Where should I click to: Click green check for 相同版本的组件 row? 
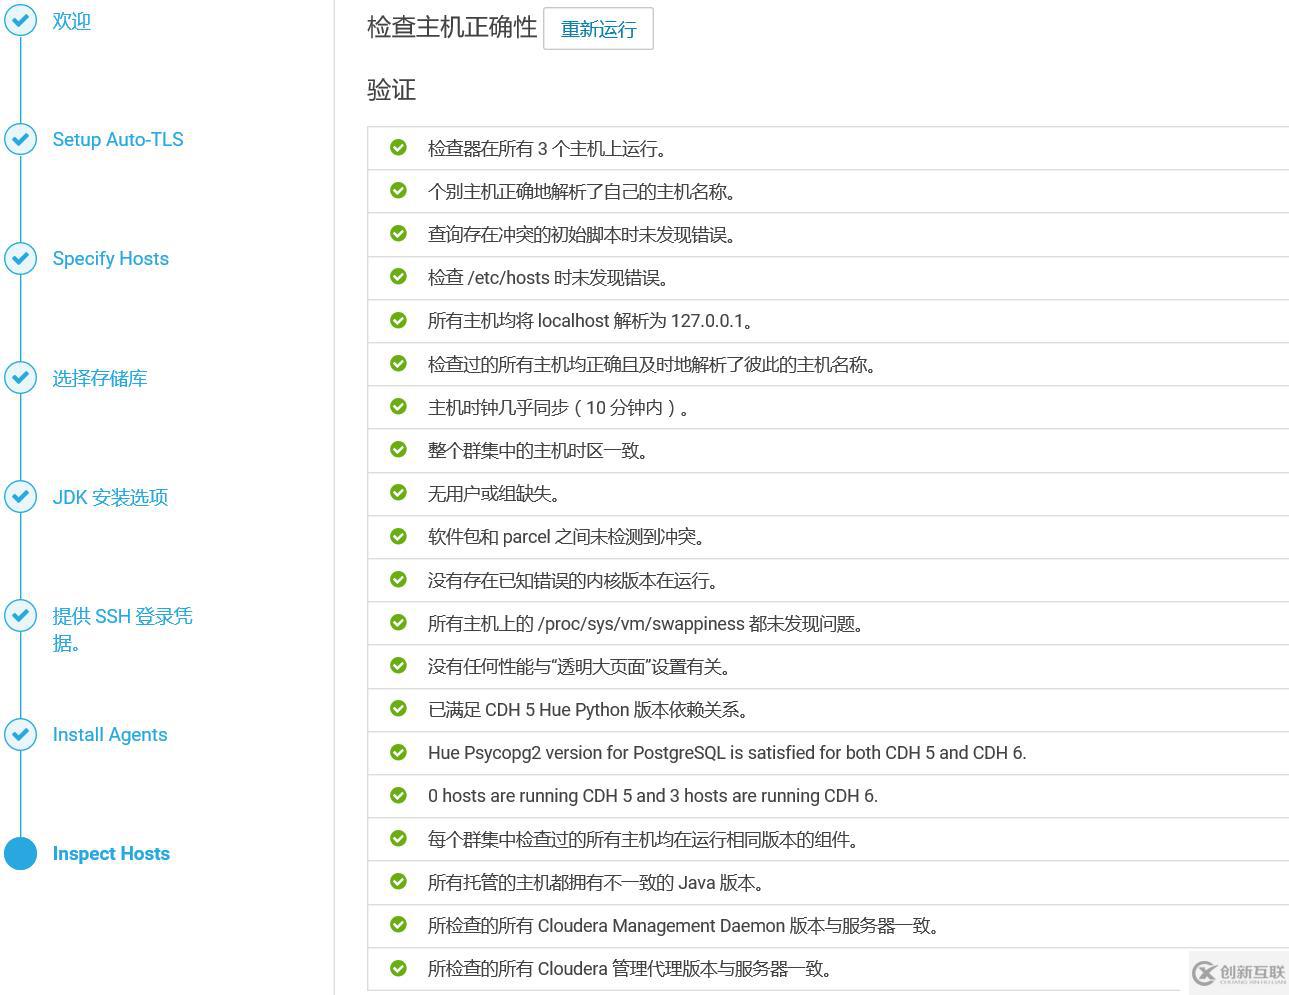point(398,838)
